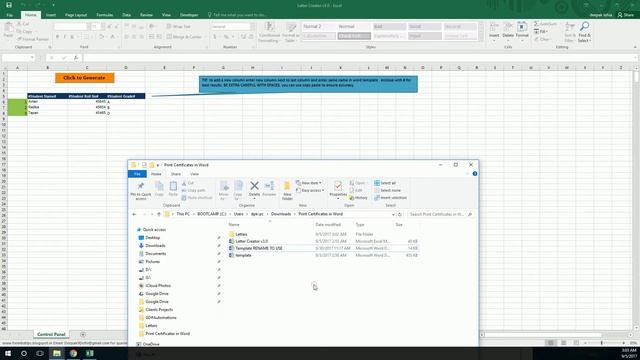Select the template Word file
The image size is (640, 360).
pyautogui.click(x=243, y=255)
